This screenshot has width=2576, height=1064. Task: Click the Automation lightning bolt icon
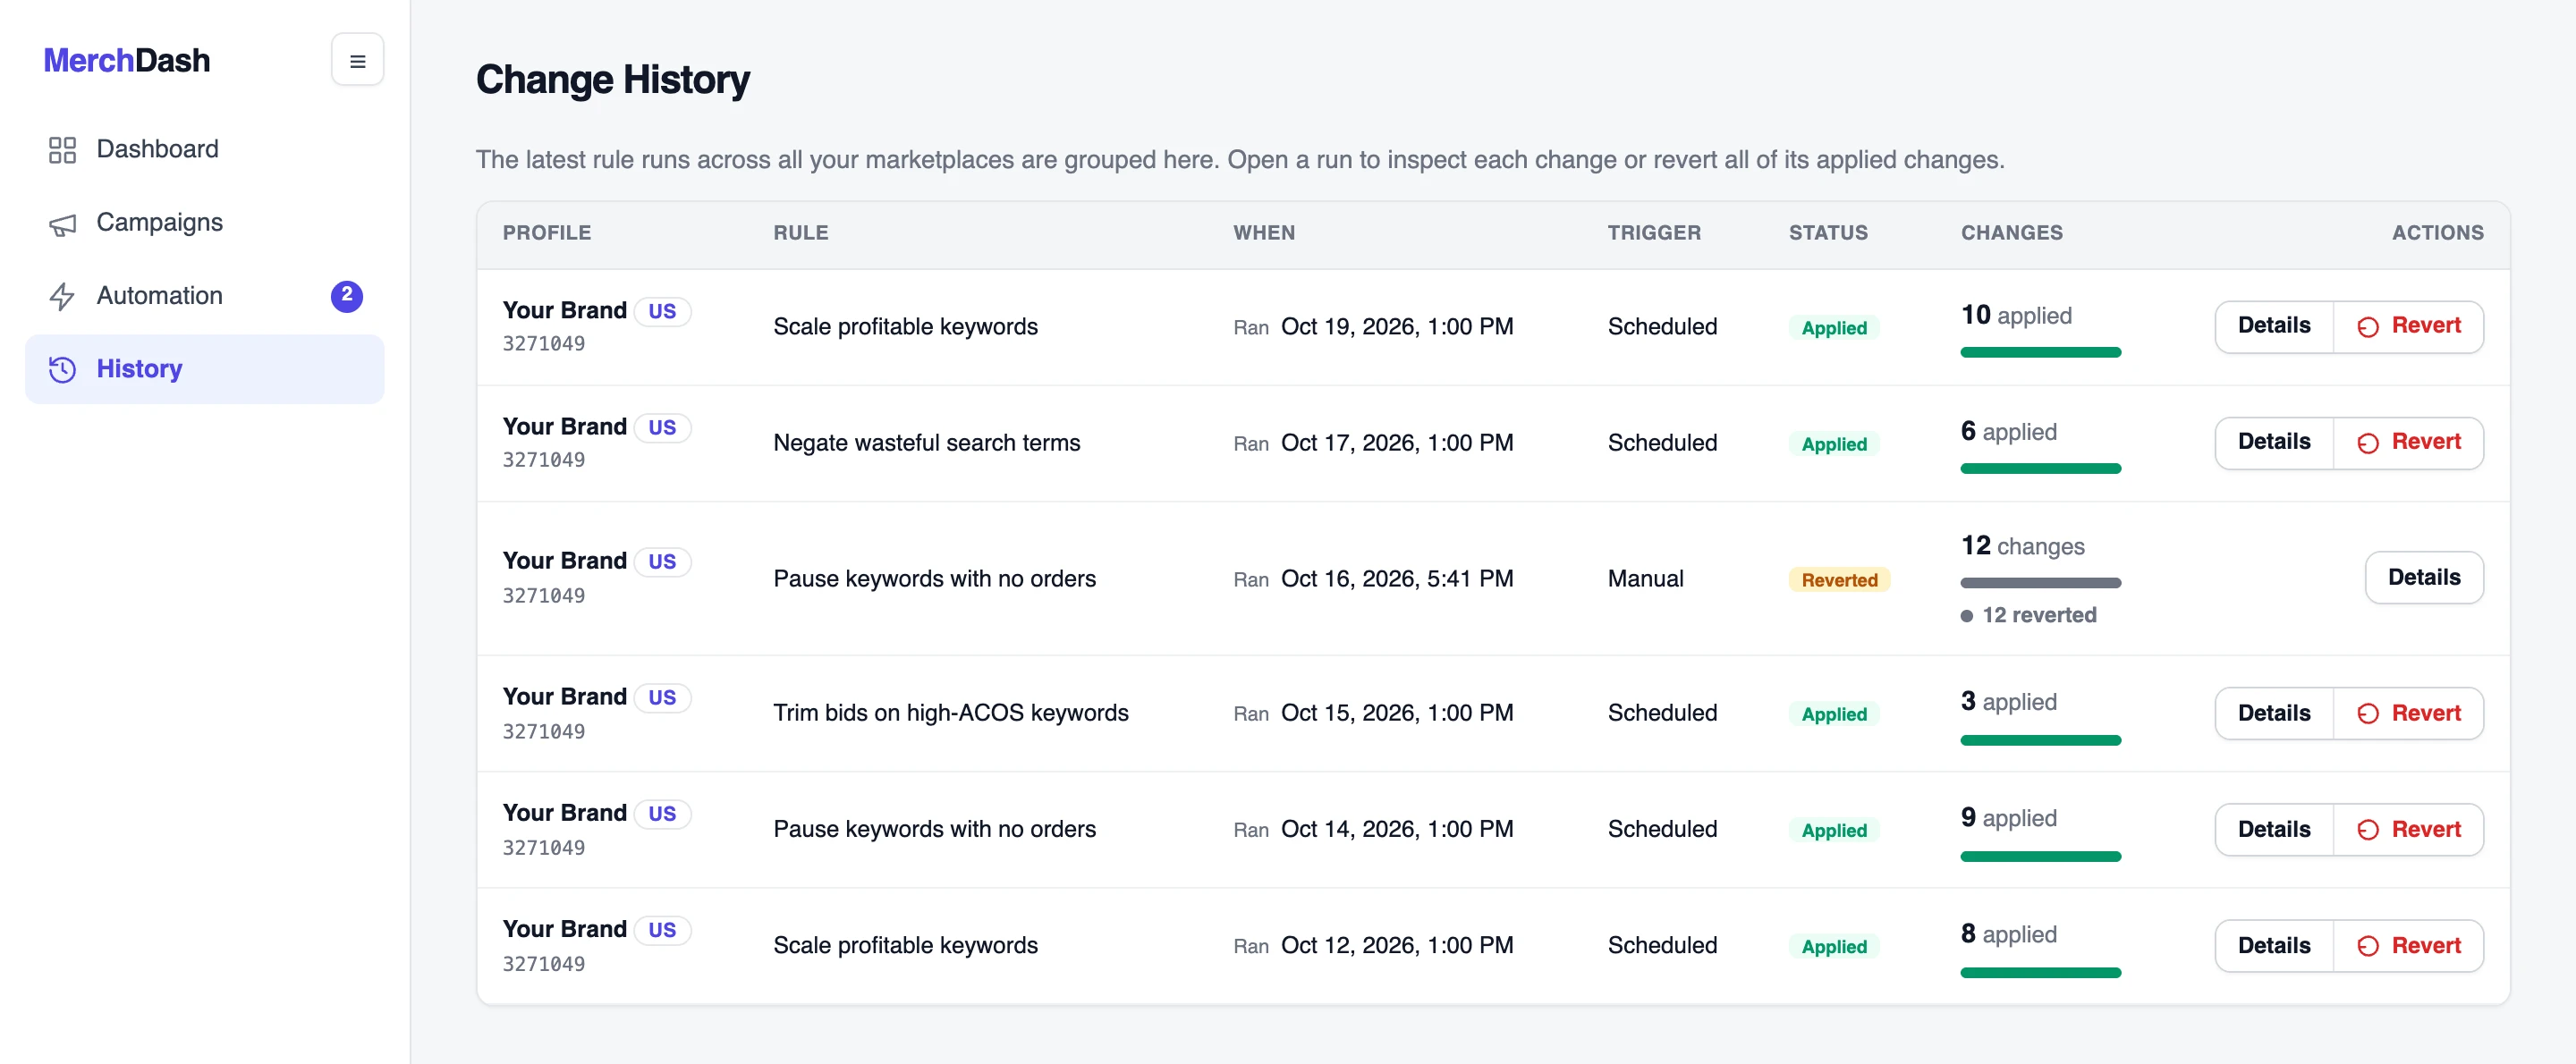tap(62, 296)
